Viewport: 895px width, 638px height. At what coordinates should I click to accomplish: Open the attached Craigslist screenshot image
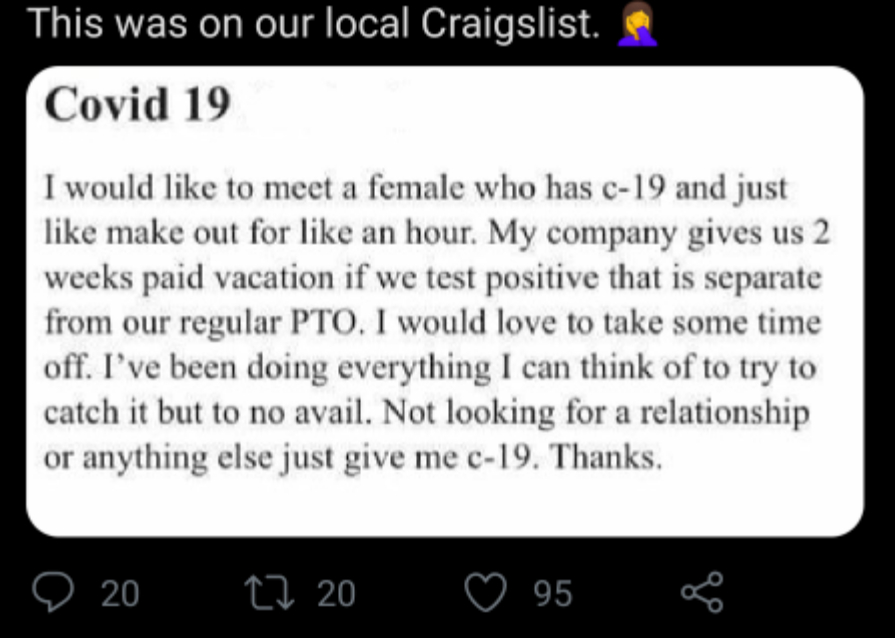[x=445, y=301]
